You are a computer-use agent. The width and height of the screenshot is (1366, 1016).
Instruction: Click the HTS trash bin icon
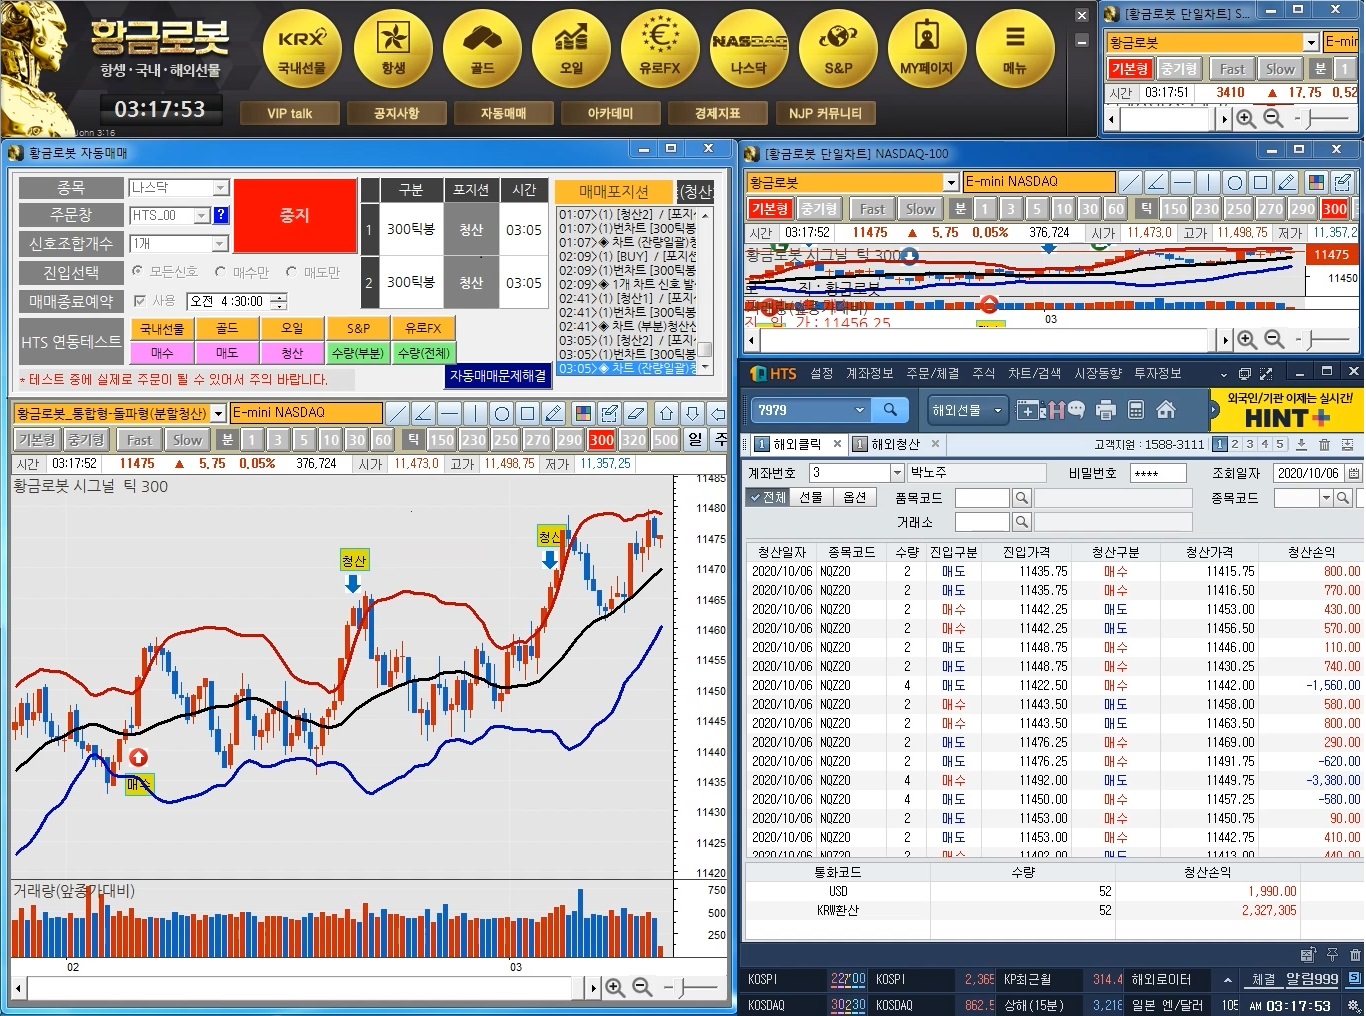[x=1324, y=444]
